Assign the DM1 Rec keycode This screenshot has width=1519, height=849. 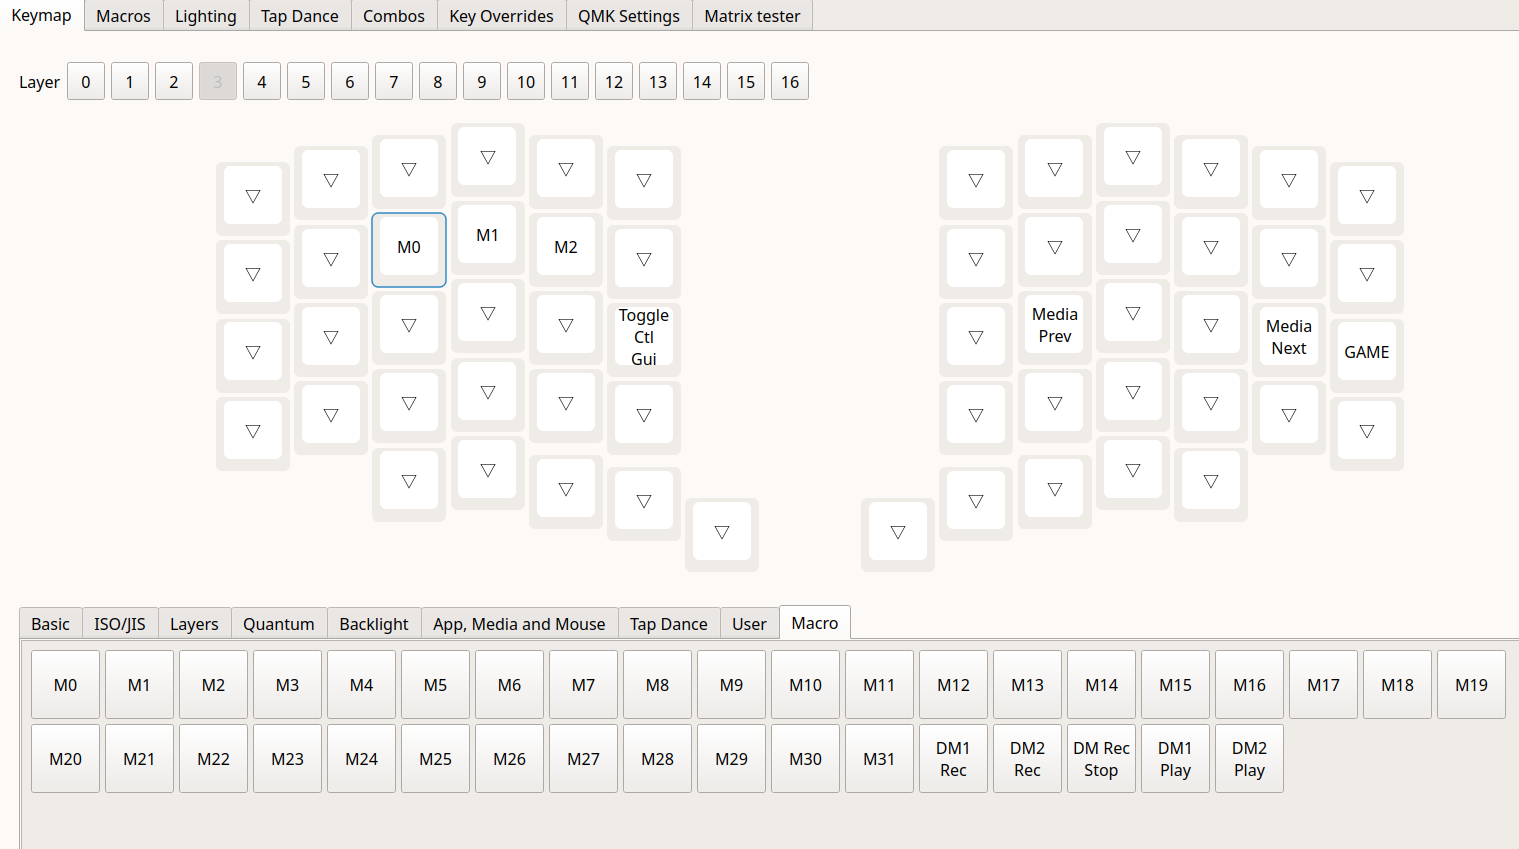point(953,759)
